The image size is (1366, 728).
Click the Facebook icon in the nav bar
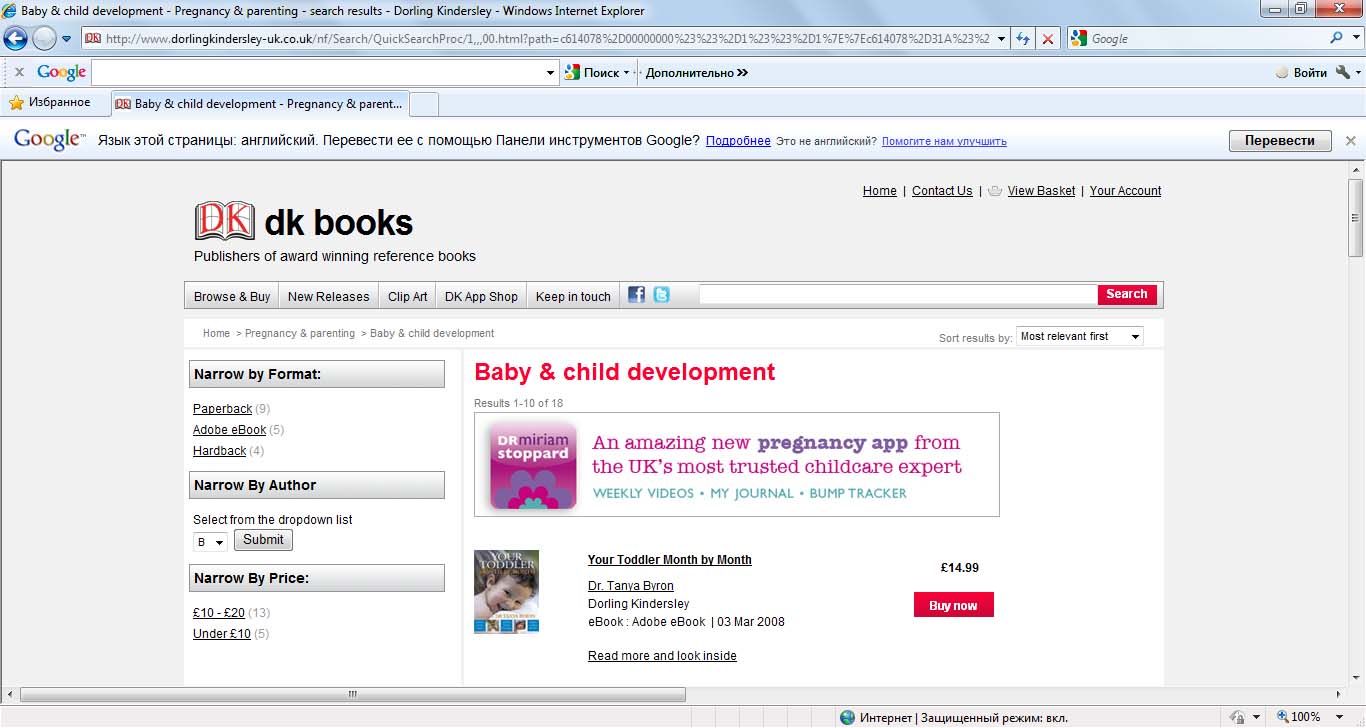637,295
